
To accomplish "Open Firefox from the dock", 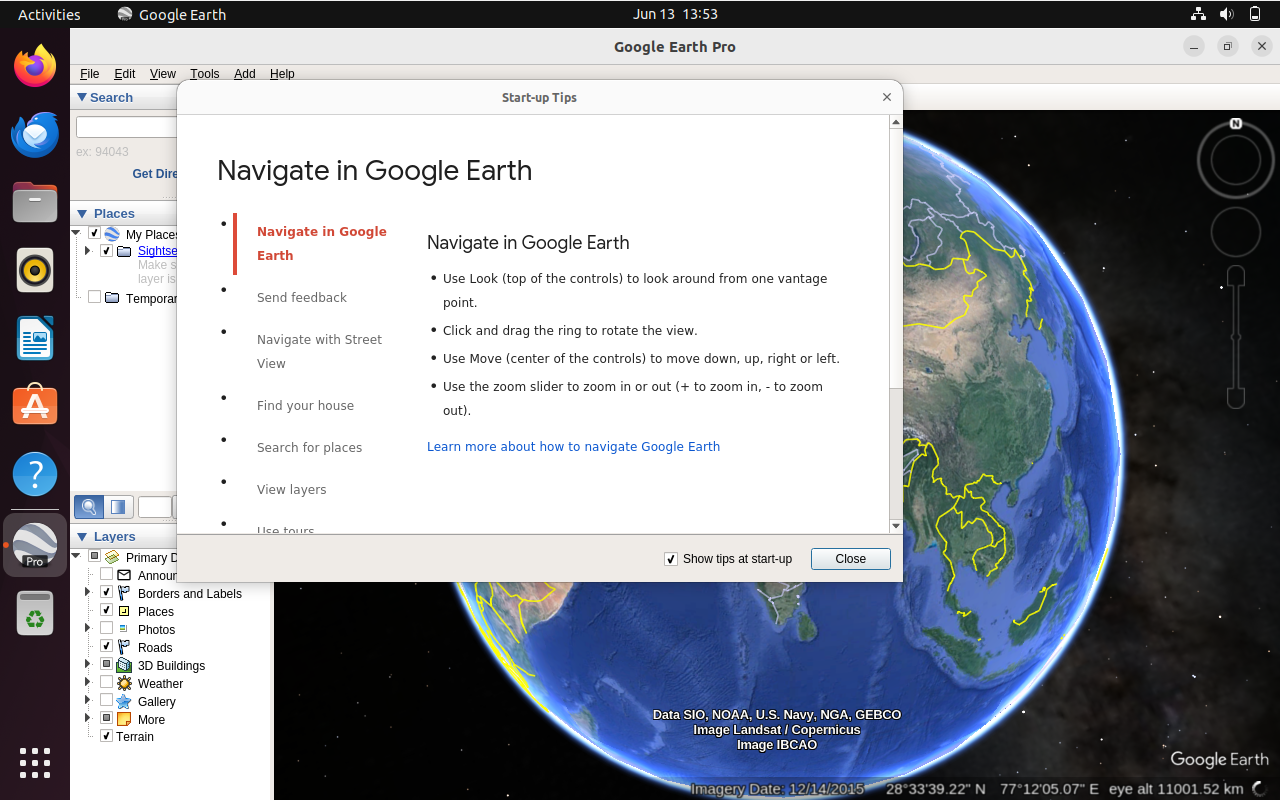I will click(x=35, y=66).
